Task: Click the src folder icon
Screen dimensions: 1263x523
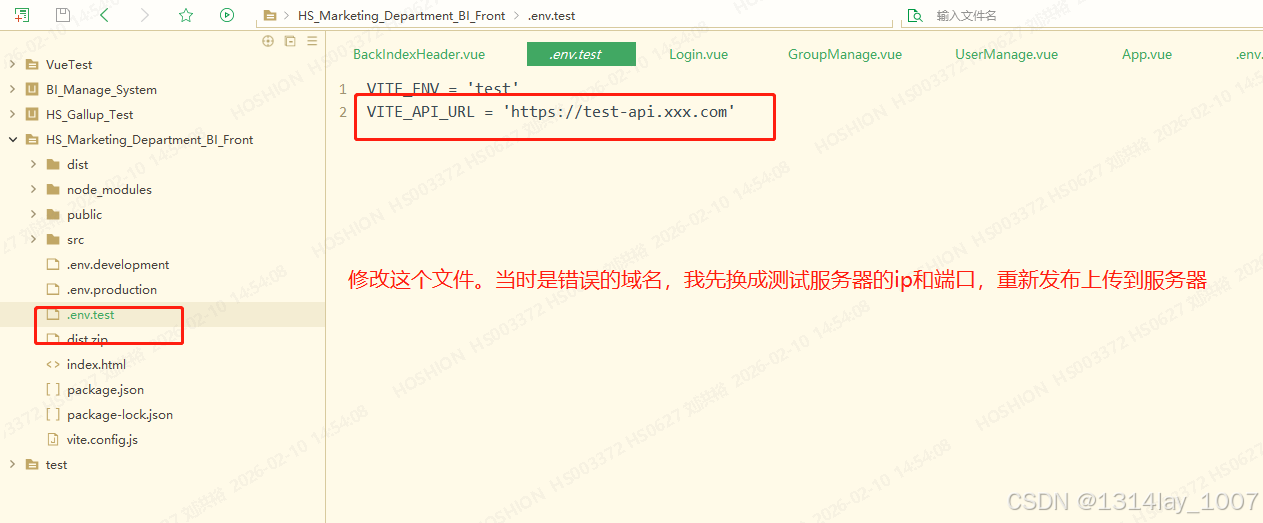Action: click(x=53, y=239)
